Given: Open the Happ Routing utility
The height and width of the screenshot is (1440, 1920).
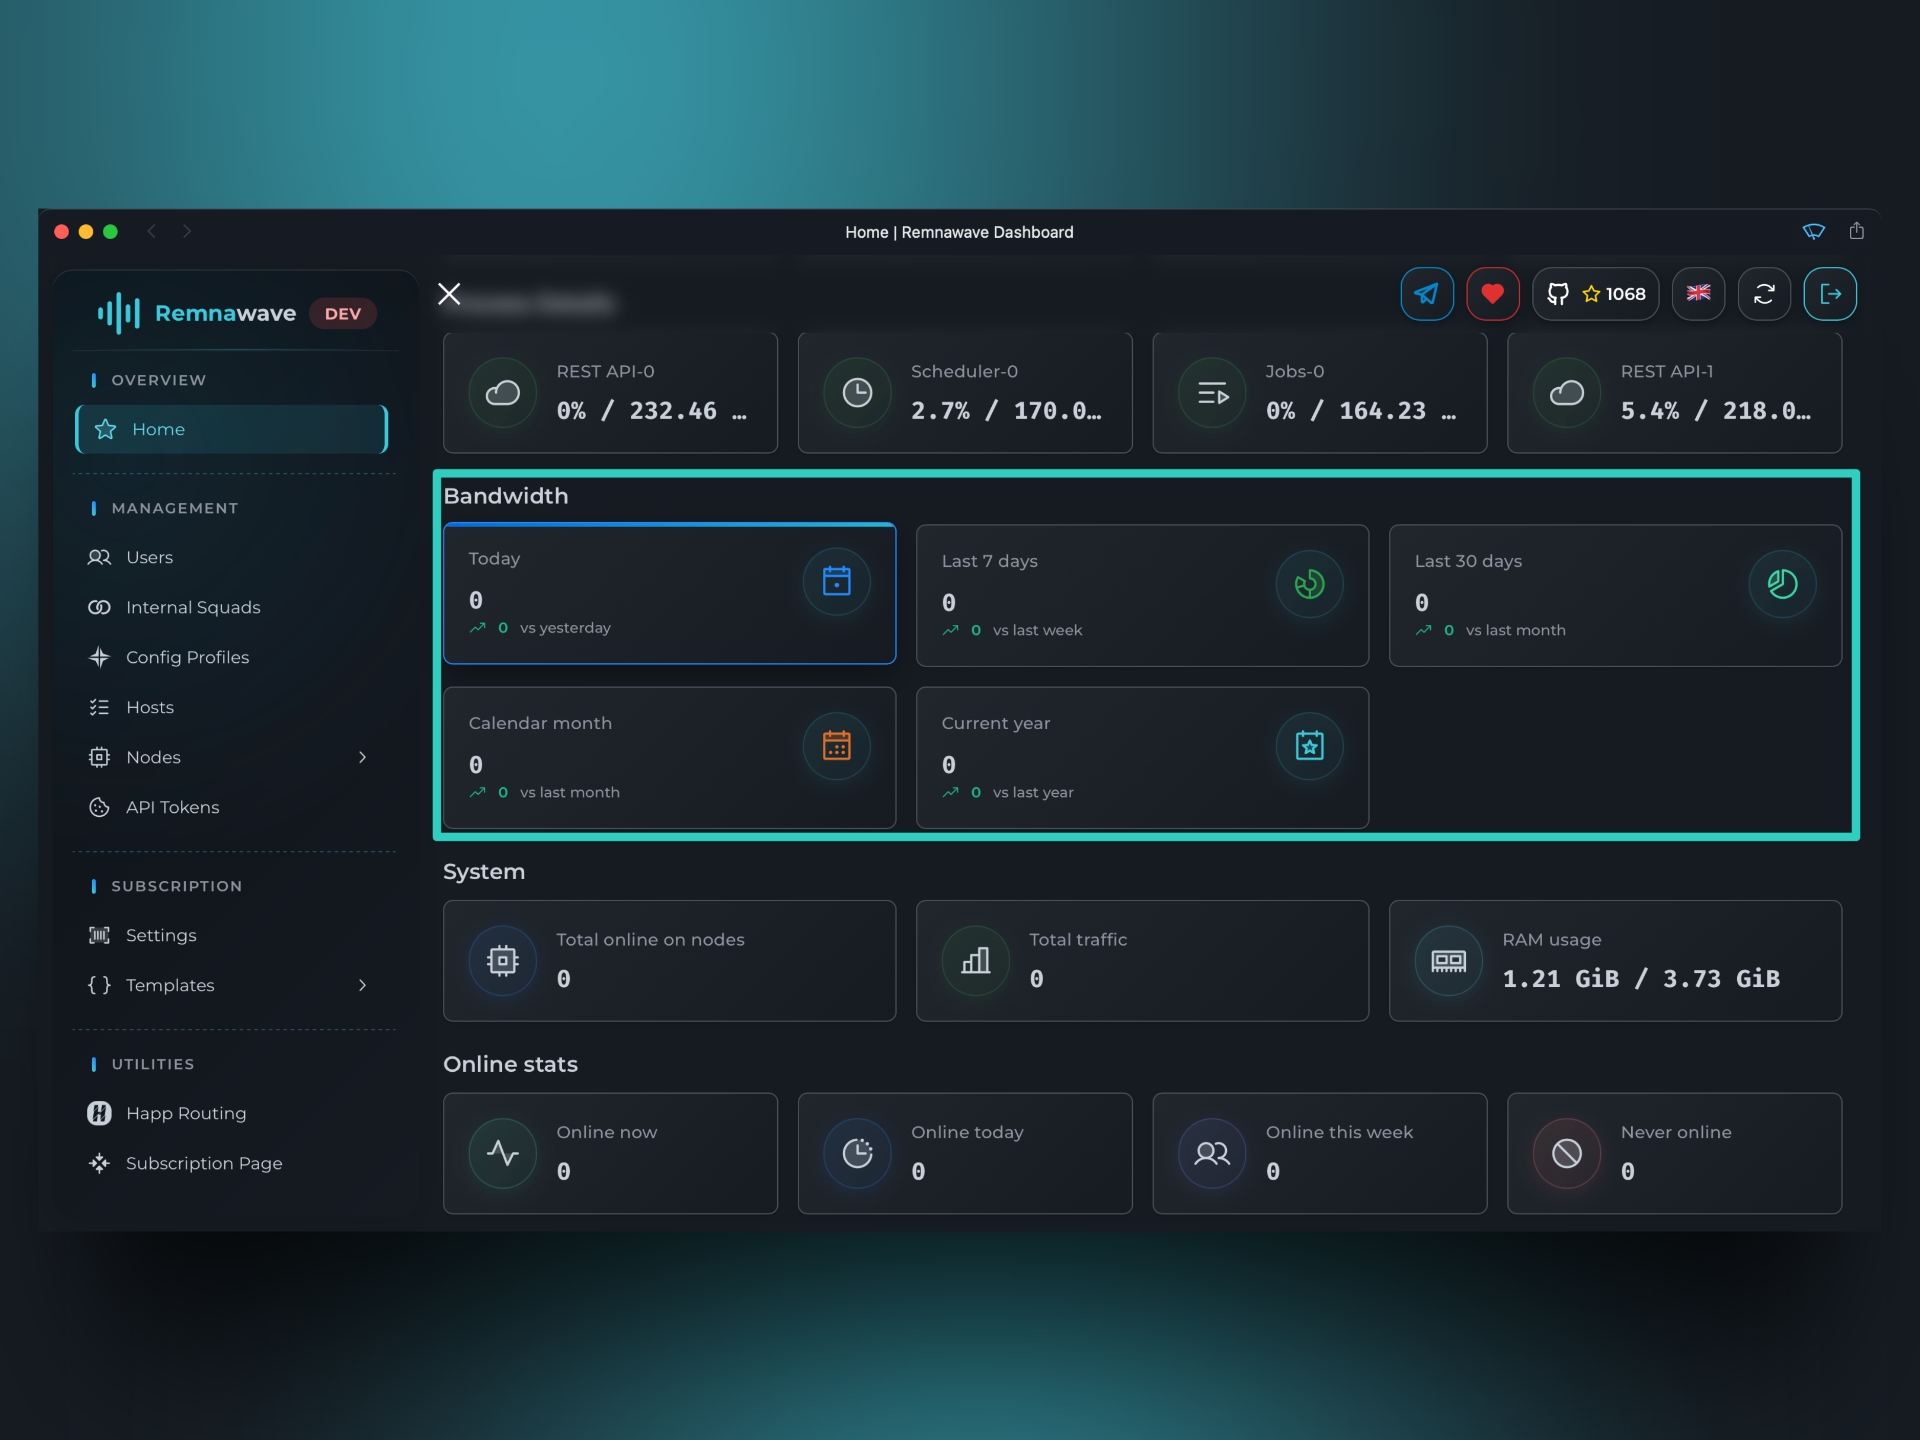Looking at the screenshot, I should point(185,1113).
